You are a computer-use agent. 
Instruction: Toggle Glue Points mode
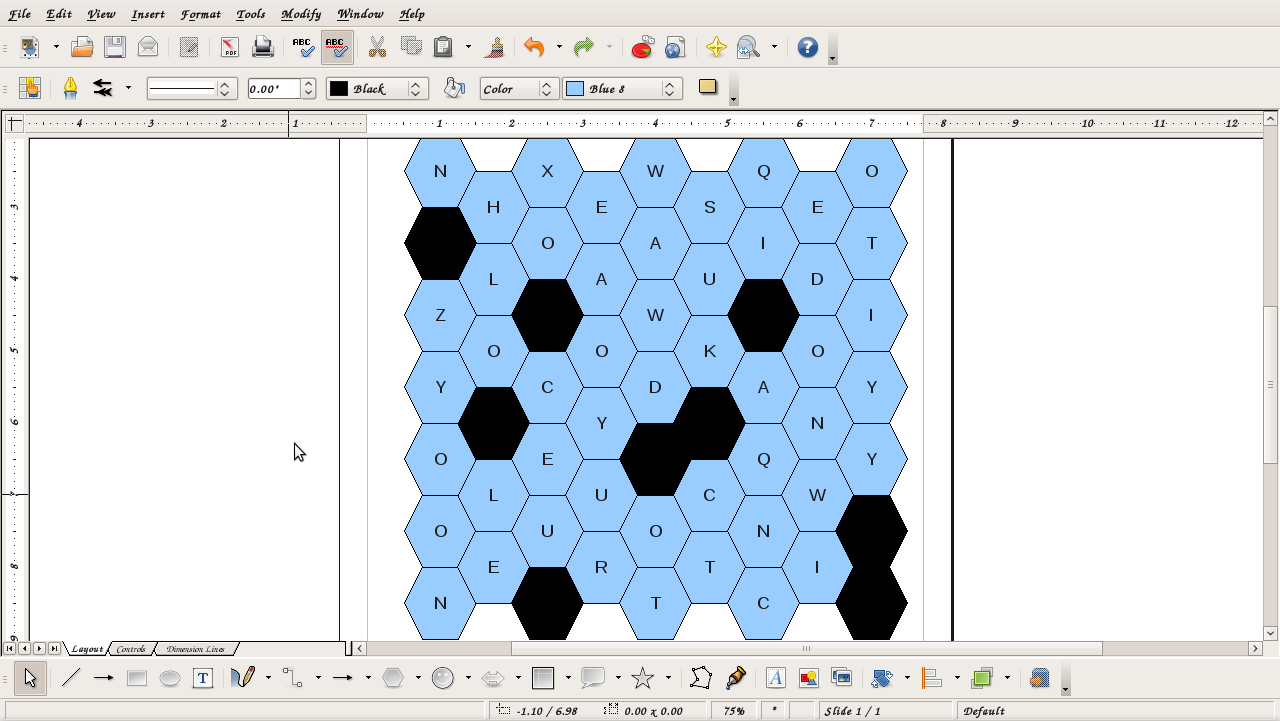736,678
